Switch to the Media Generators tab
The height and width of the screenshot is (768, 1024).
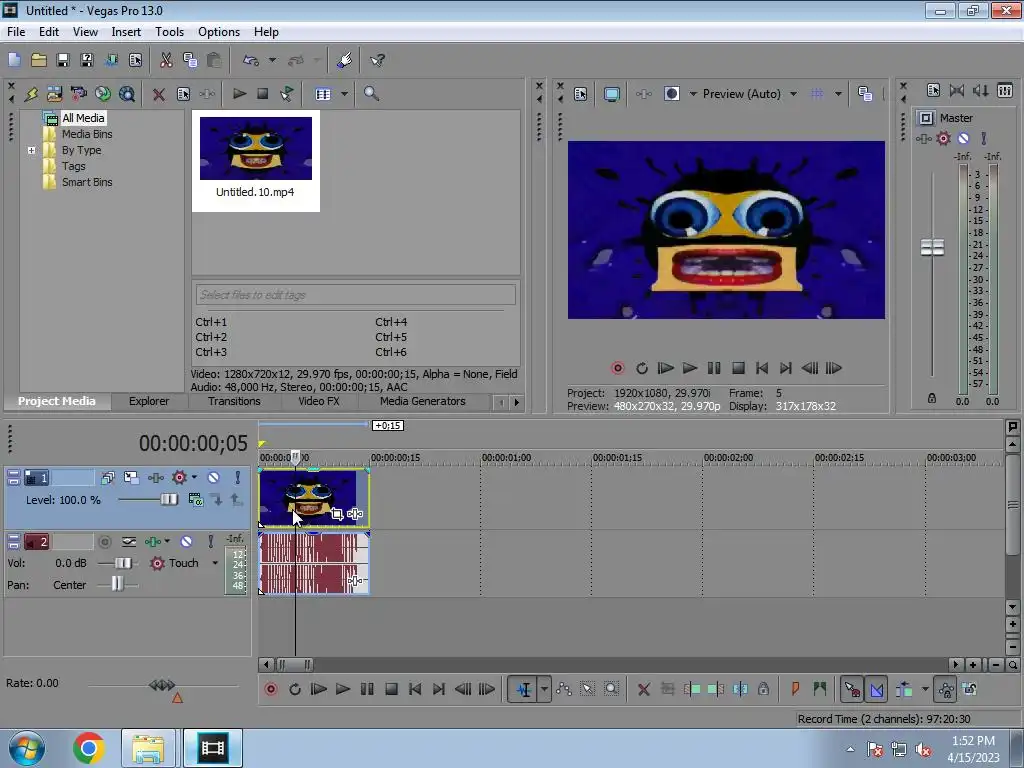(x=423, y=401)
